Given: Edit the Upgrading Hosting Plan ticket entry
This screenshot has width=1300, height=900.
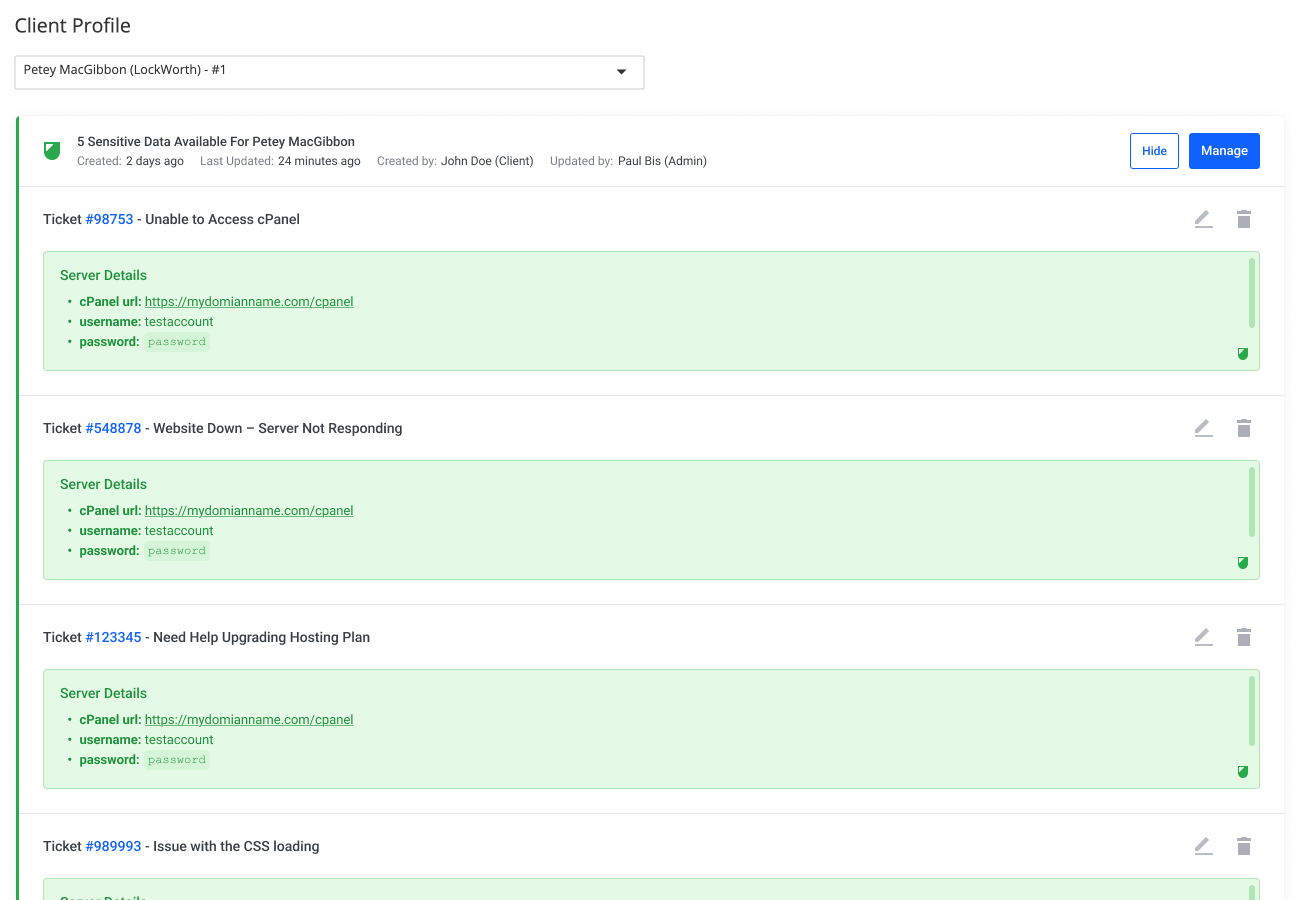Looking at the screenshot, I should click(1203, 637).
